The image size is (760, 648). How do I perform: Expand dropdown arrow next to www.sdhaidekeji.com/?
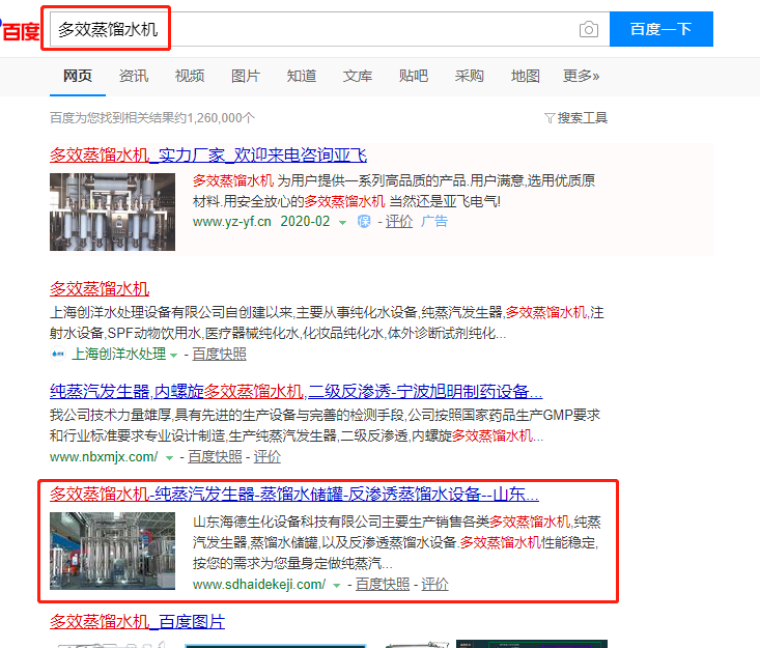[x=336, y=585]
